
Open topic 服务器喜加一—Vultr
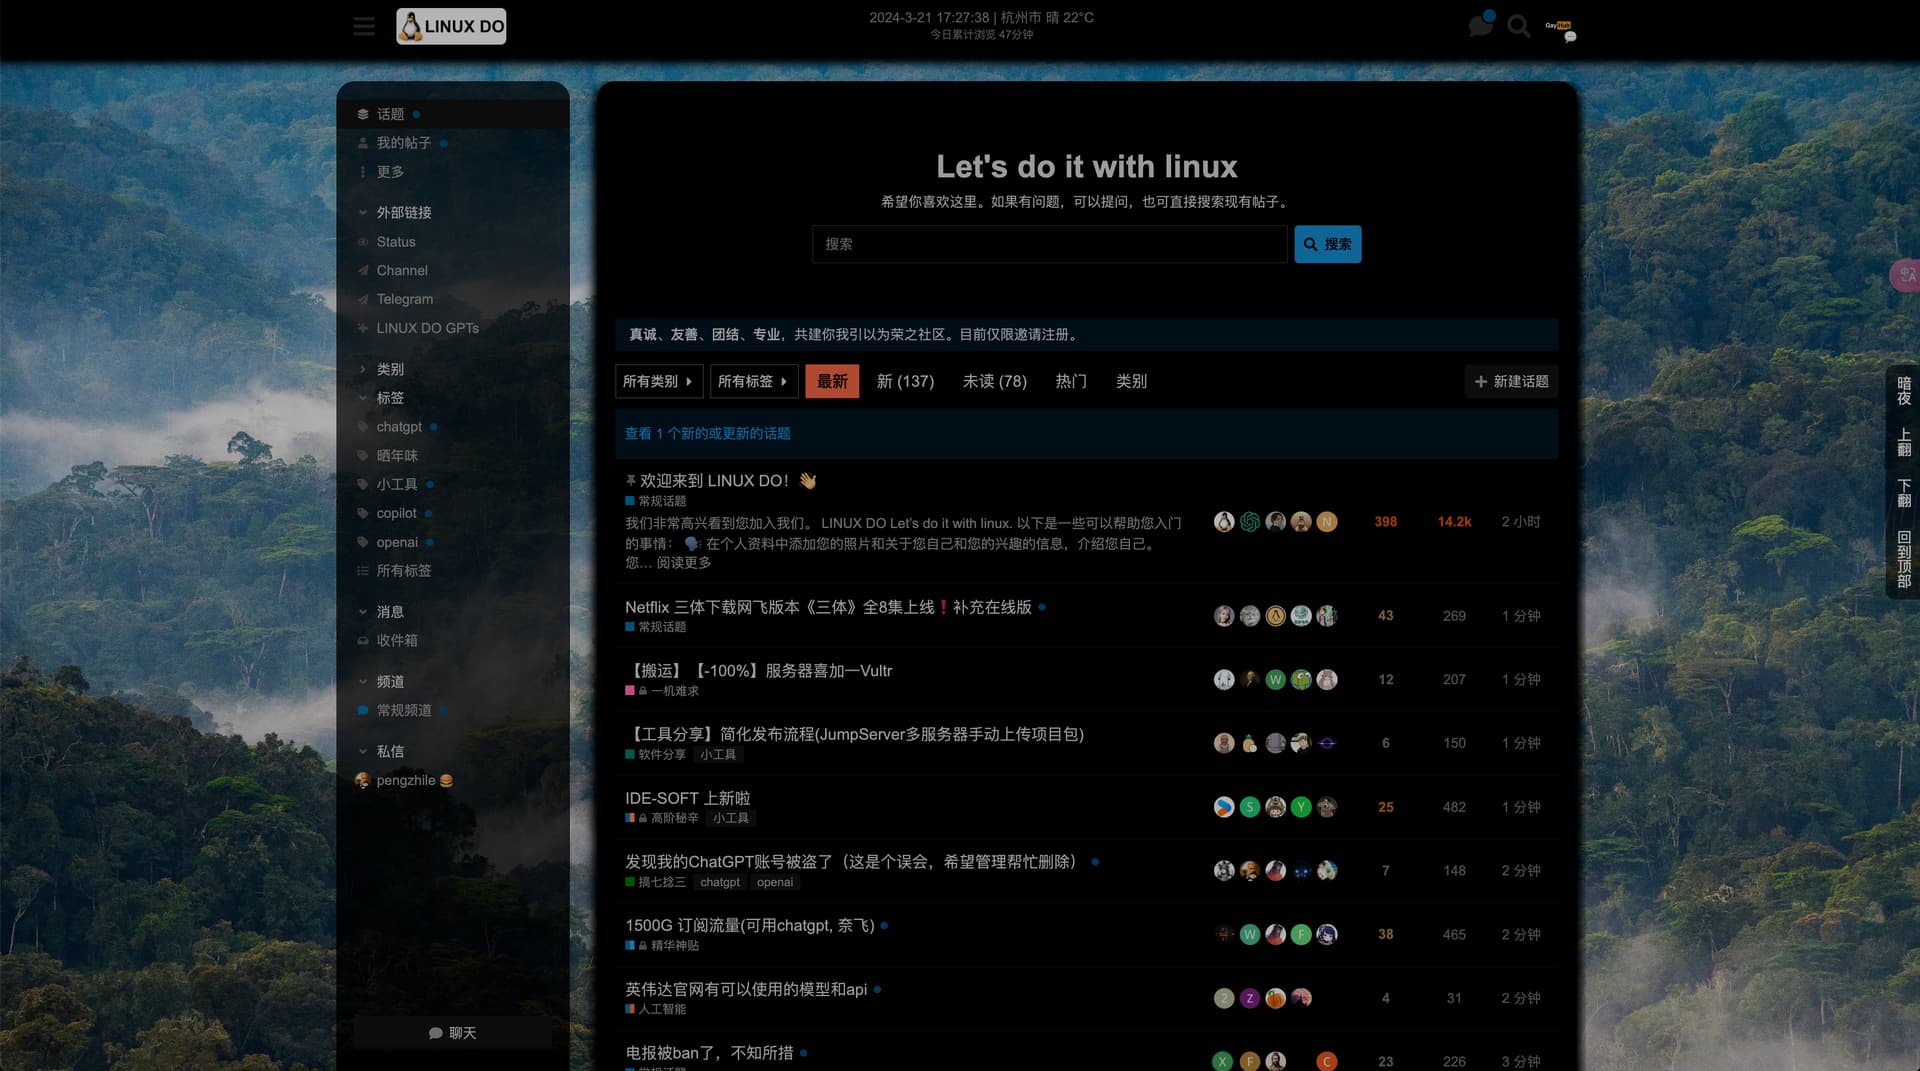click(x=759, y=671)
